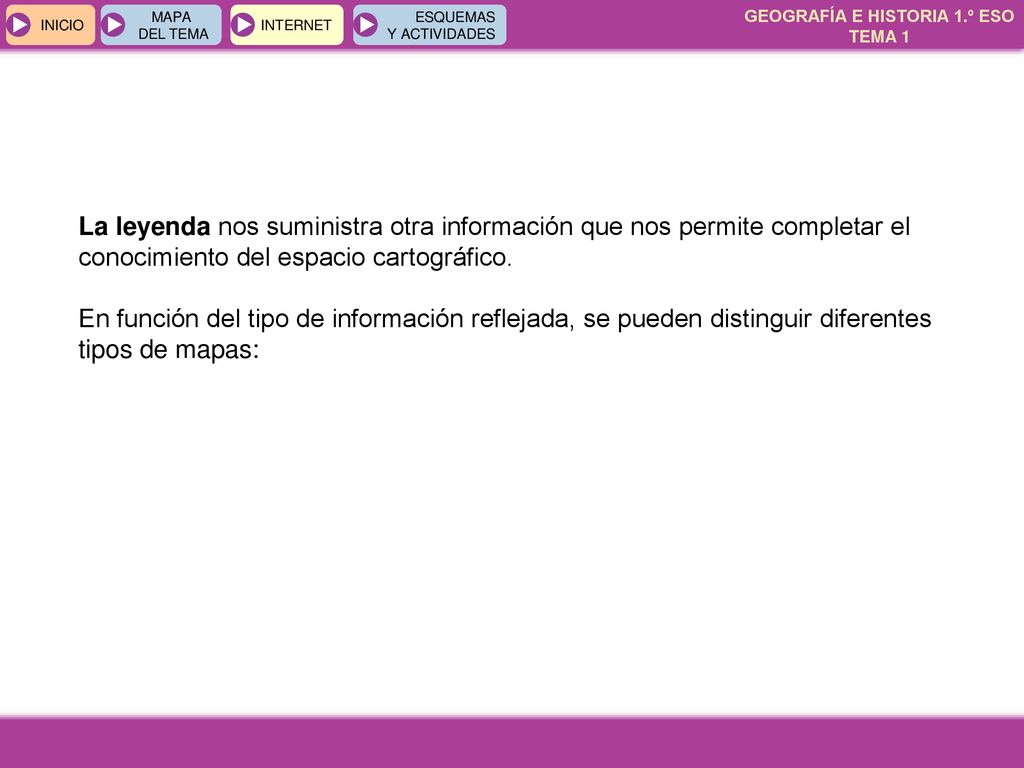Open the MAPA DEL TEMA label
Screen dimensions: 1024x768
click(173, 25)
